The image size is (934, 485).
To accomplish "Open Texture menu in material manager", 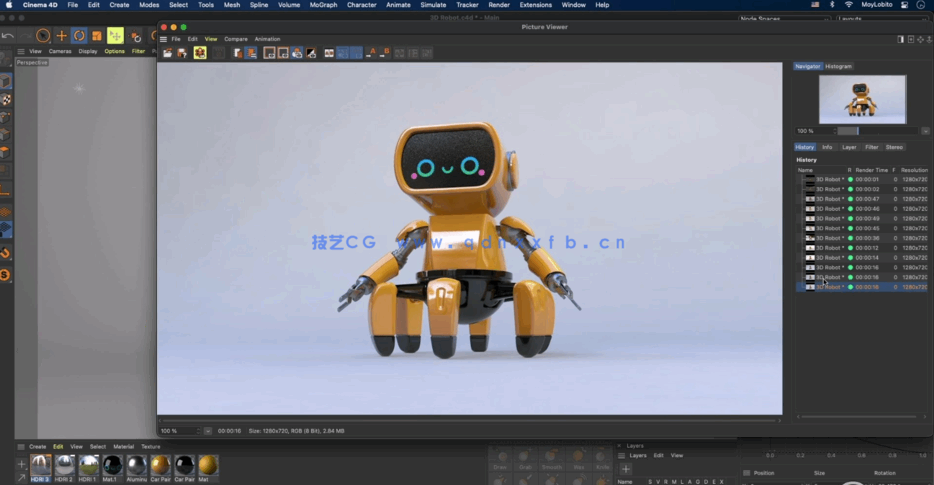I will coord(151,446).
